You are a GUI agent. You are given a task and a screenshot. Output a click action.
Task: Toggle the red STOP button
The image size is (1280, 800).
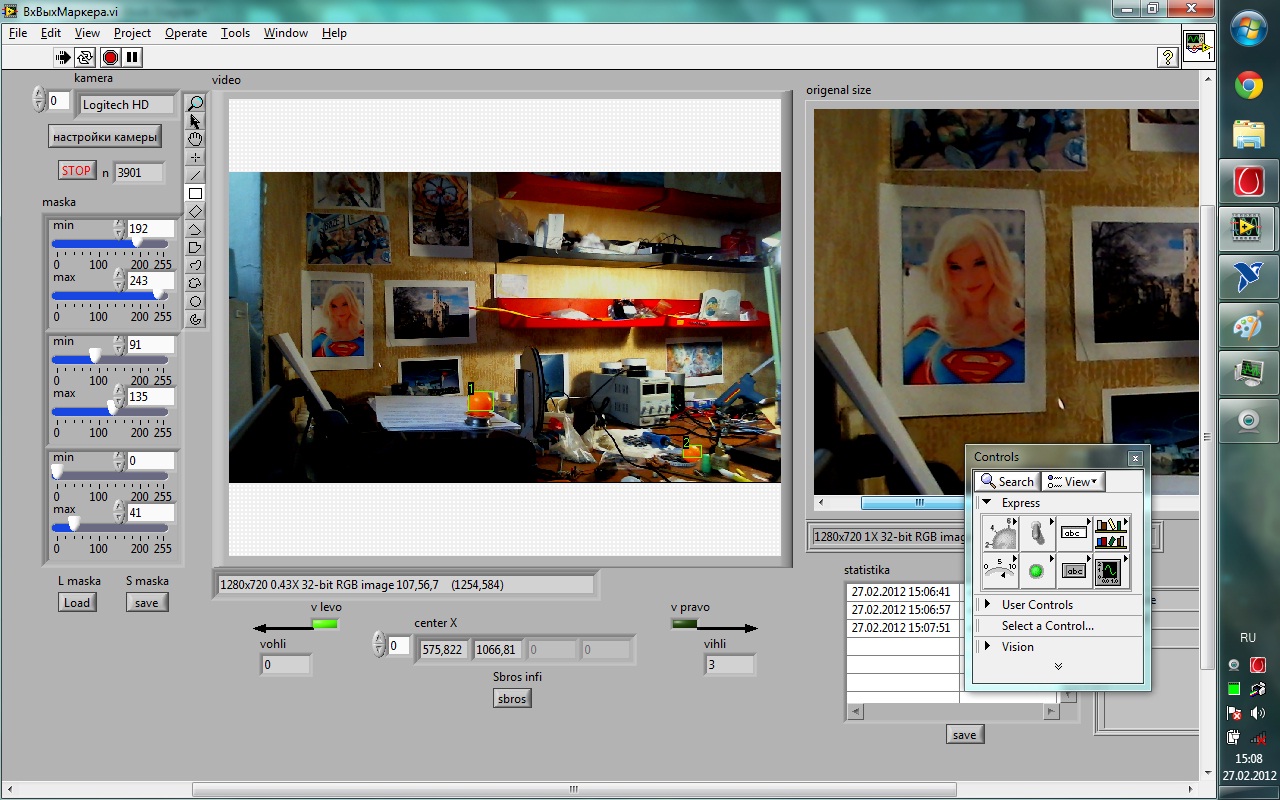(x=76, y=171)
